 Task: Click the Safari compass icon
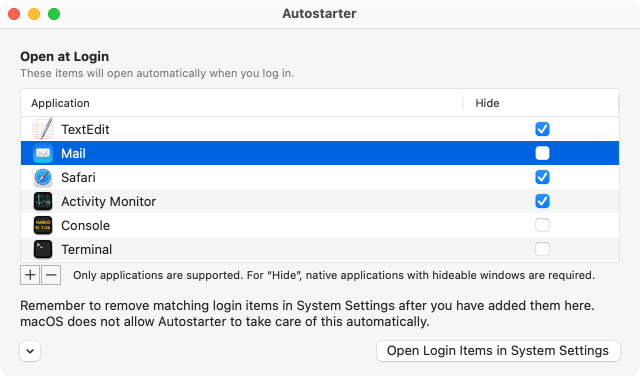coord(43,177)
